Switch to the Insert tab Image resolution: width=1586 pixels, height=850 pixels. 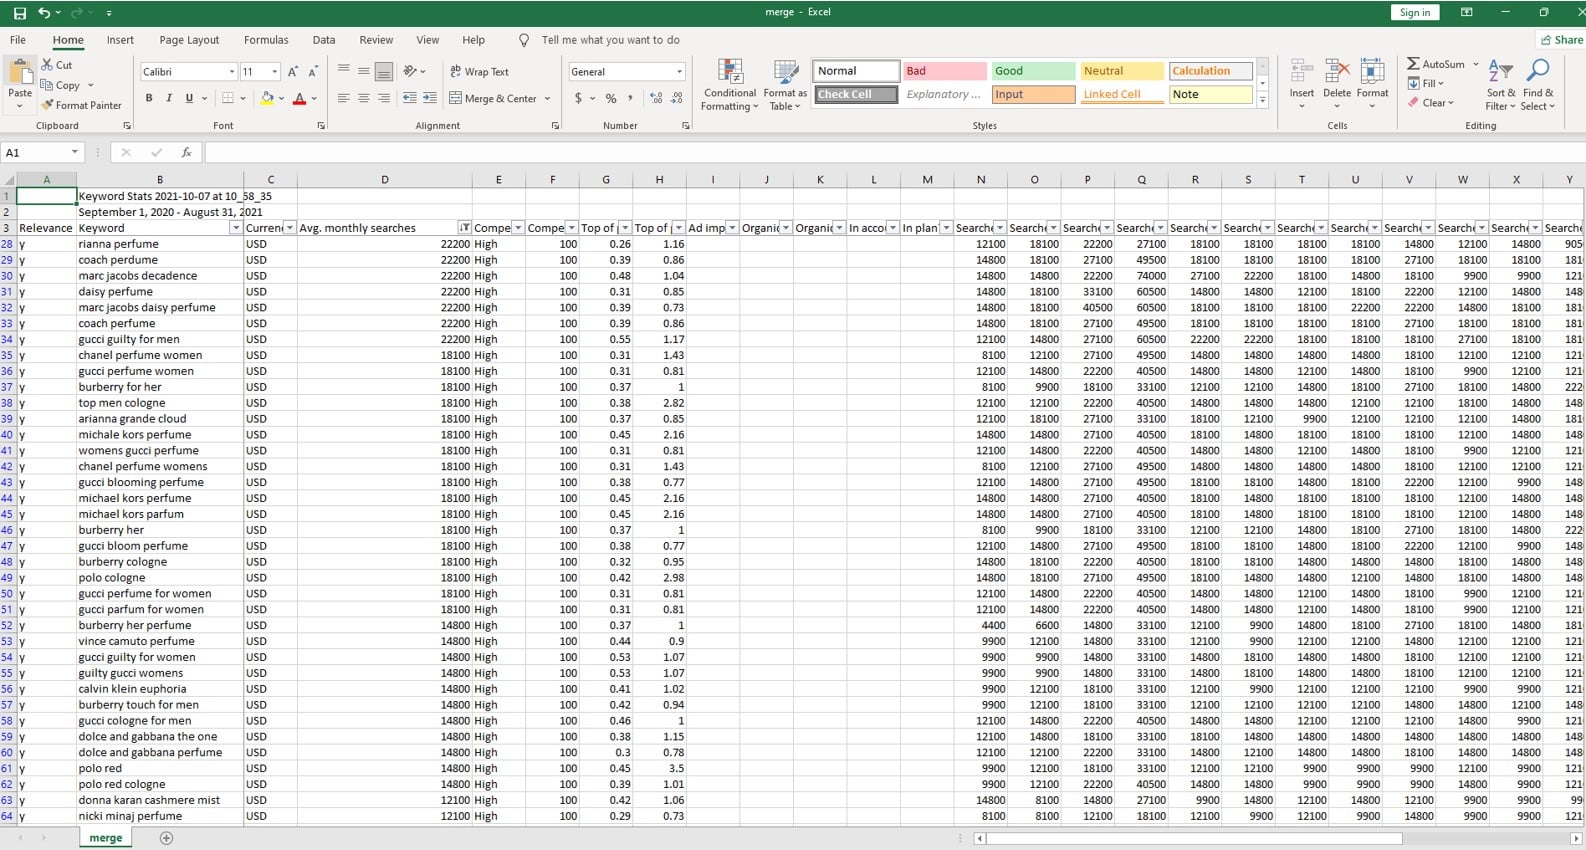tap(120, 40)
